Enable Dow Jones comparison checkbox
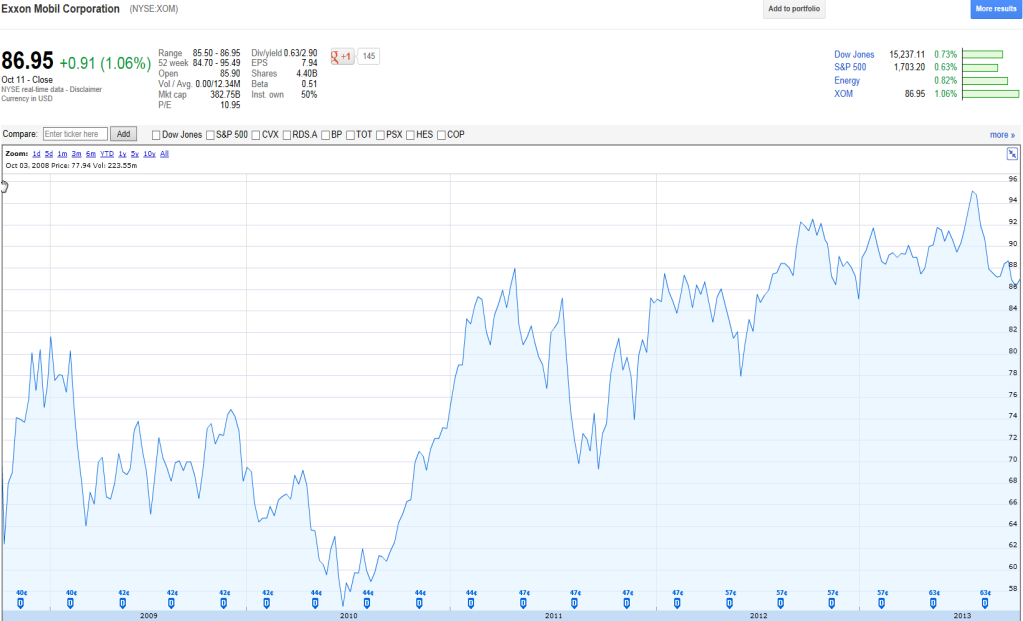 tap(156, 135)
